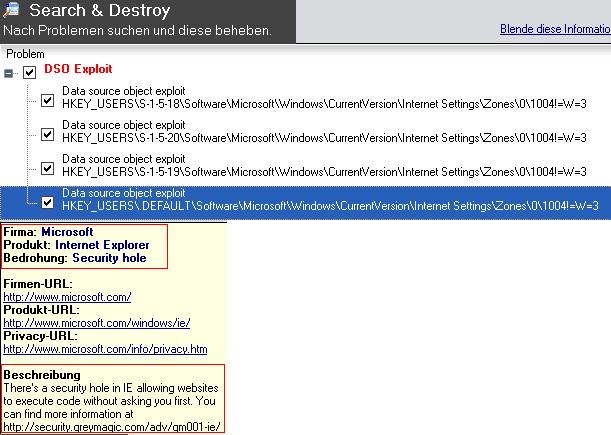Collapse the DSO Exploit tree group
This screenshot has width=611, height=435.
(x=9, y=73)
